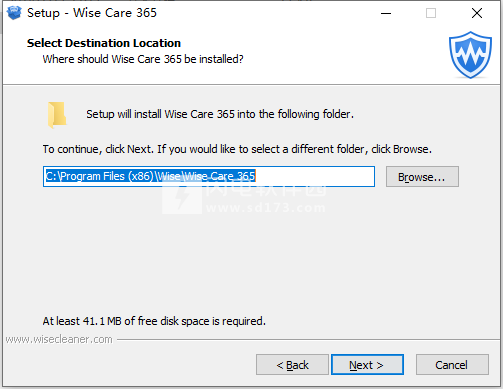
Task: Click the www.wisecleaner.com text
Action: coord(59,339)
